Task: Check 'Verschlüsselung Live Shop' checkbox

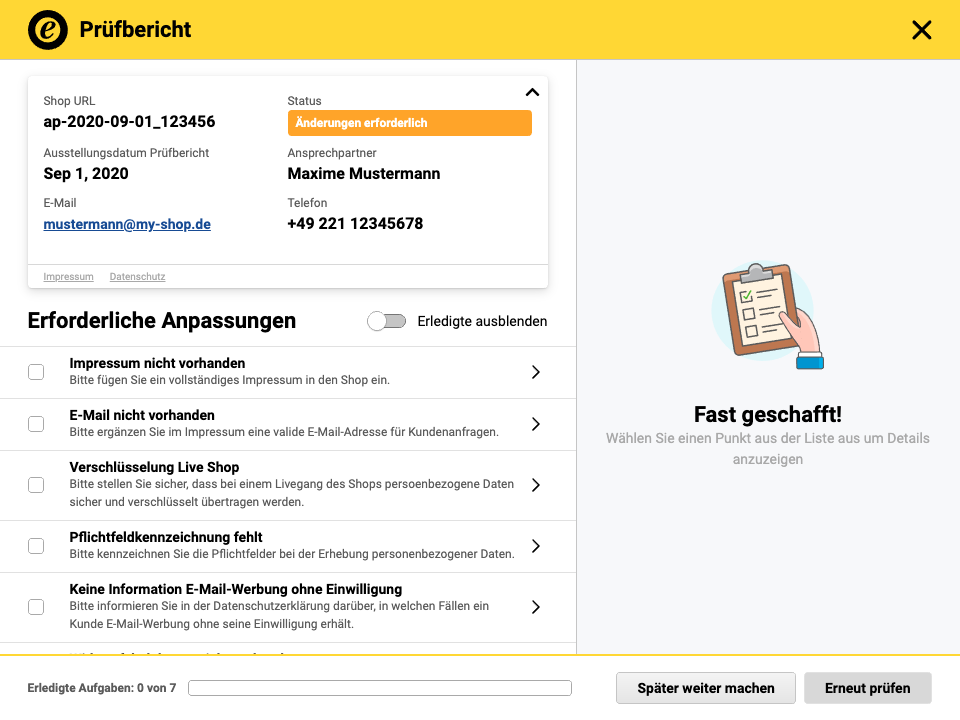Action: (36, 485)
